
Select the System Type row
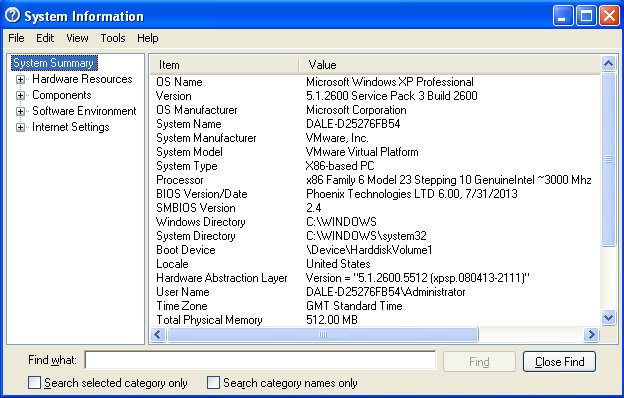(375, 166)
